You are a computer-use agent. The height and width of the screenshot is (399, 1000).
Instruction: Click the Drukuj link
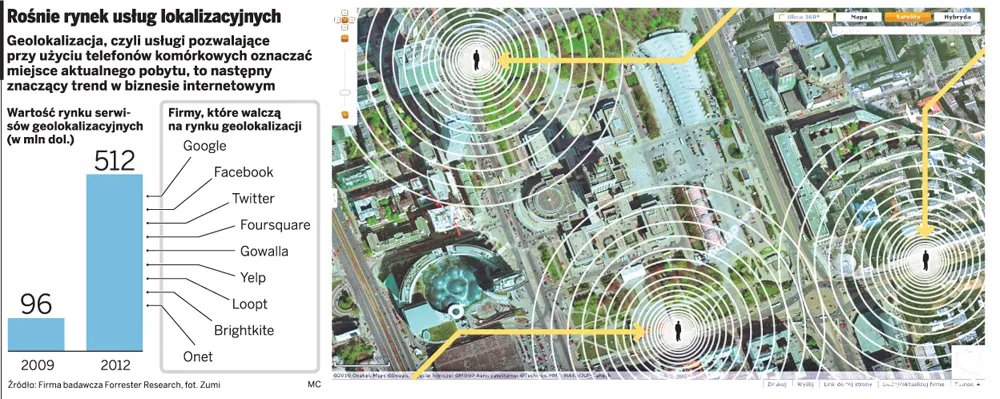pyautogui.click(x=777, y=384)
